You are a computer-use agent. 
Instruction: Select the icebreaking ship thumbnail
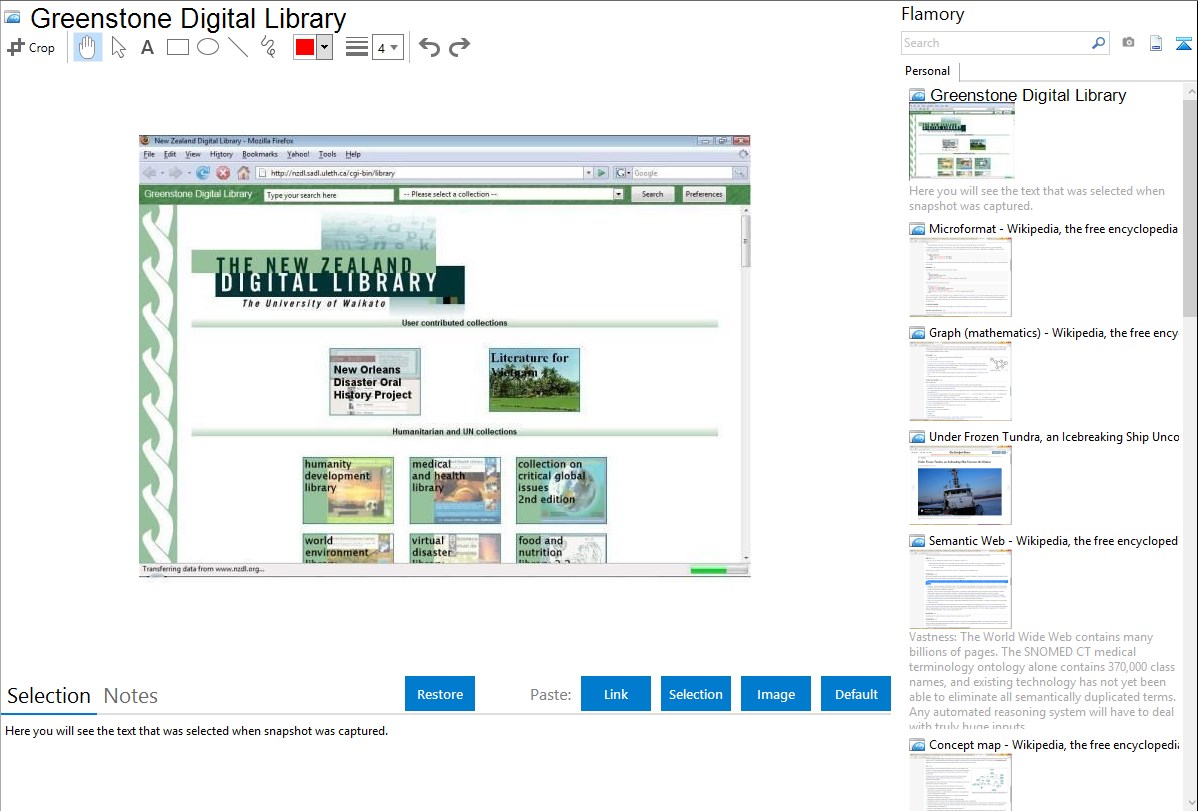(x=960, y=485)
